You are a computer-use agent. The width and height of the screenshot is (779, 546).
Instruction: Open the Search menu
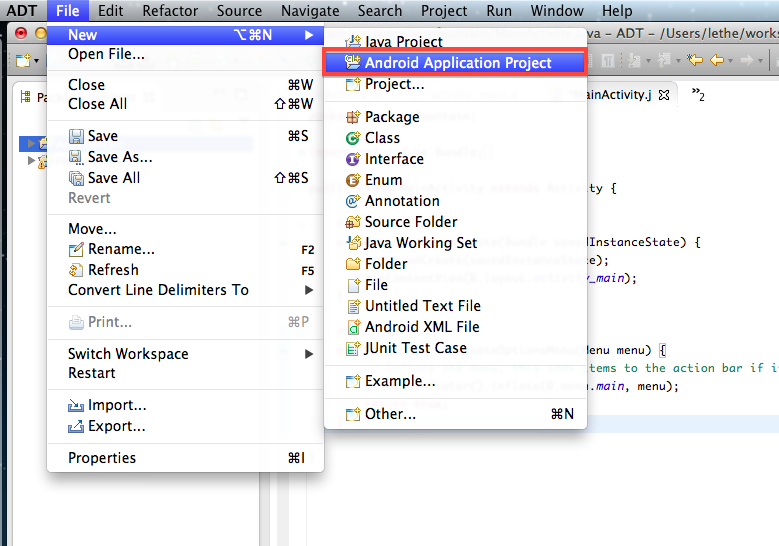point(380,10)
